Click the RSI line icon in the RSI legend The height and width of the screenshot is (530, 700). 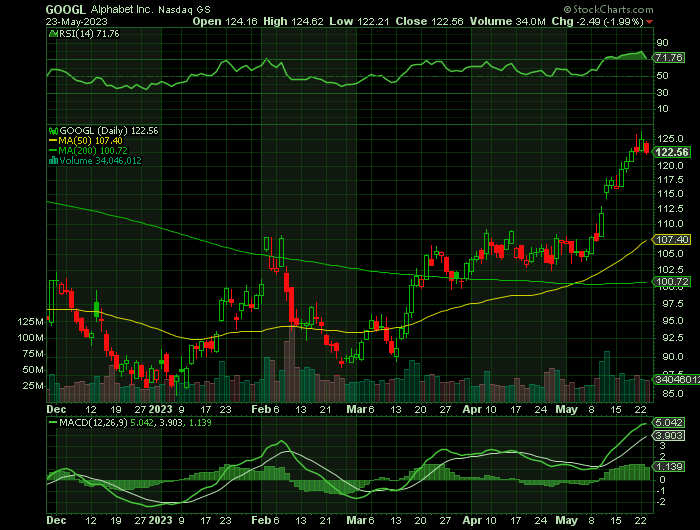(x=53, y=33)
